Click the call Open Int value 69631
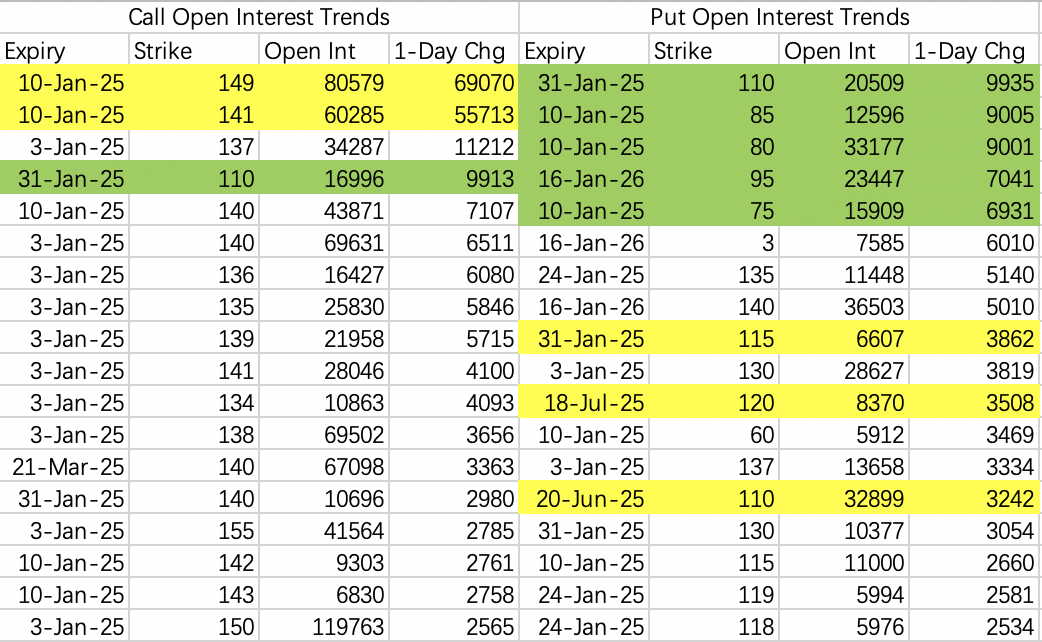The height and width of the screenshot is (642, 1042). pos(354,243)
